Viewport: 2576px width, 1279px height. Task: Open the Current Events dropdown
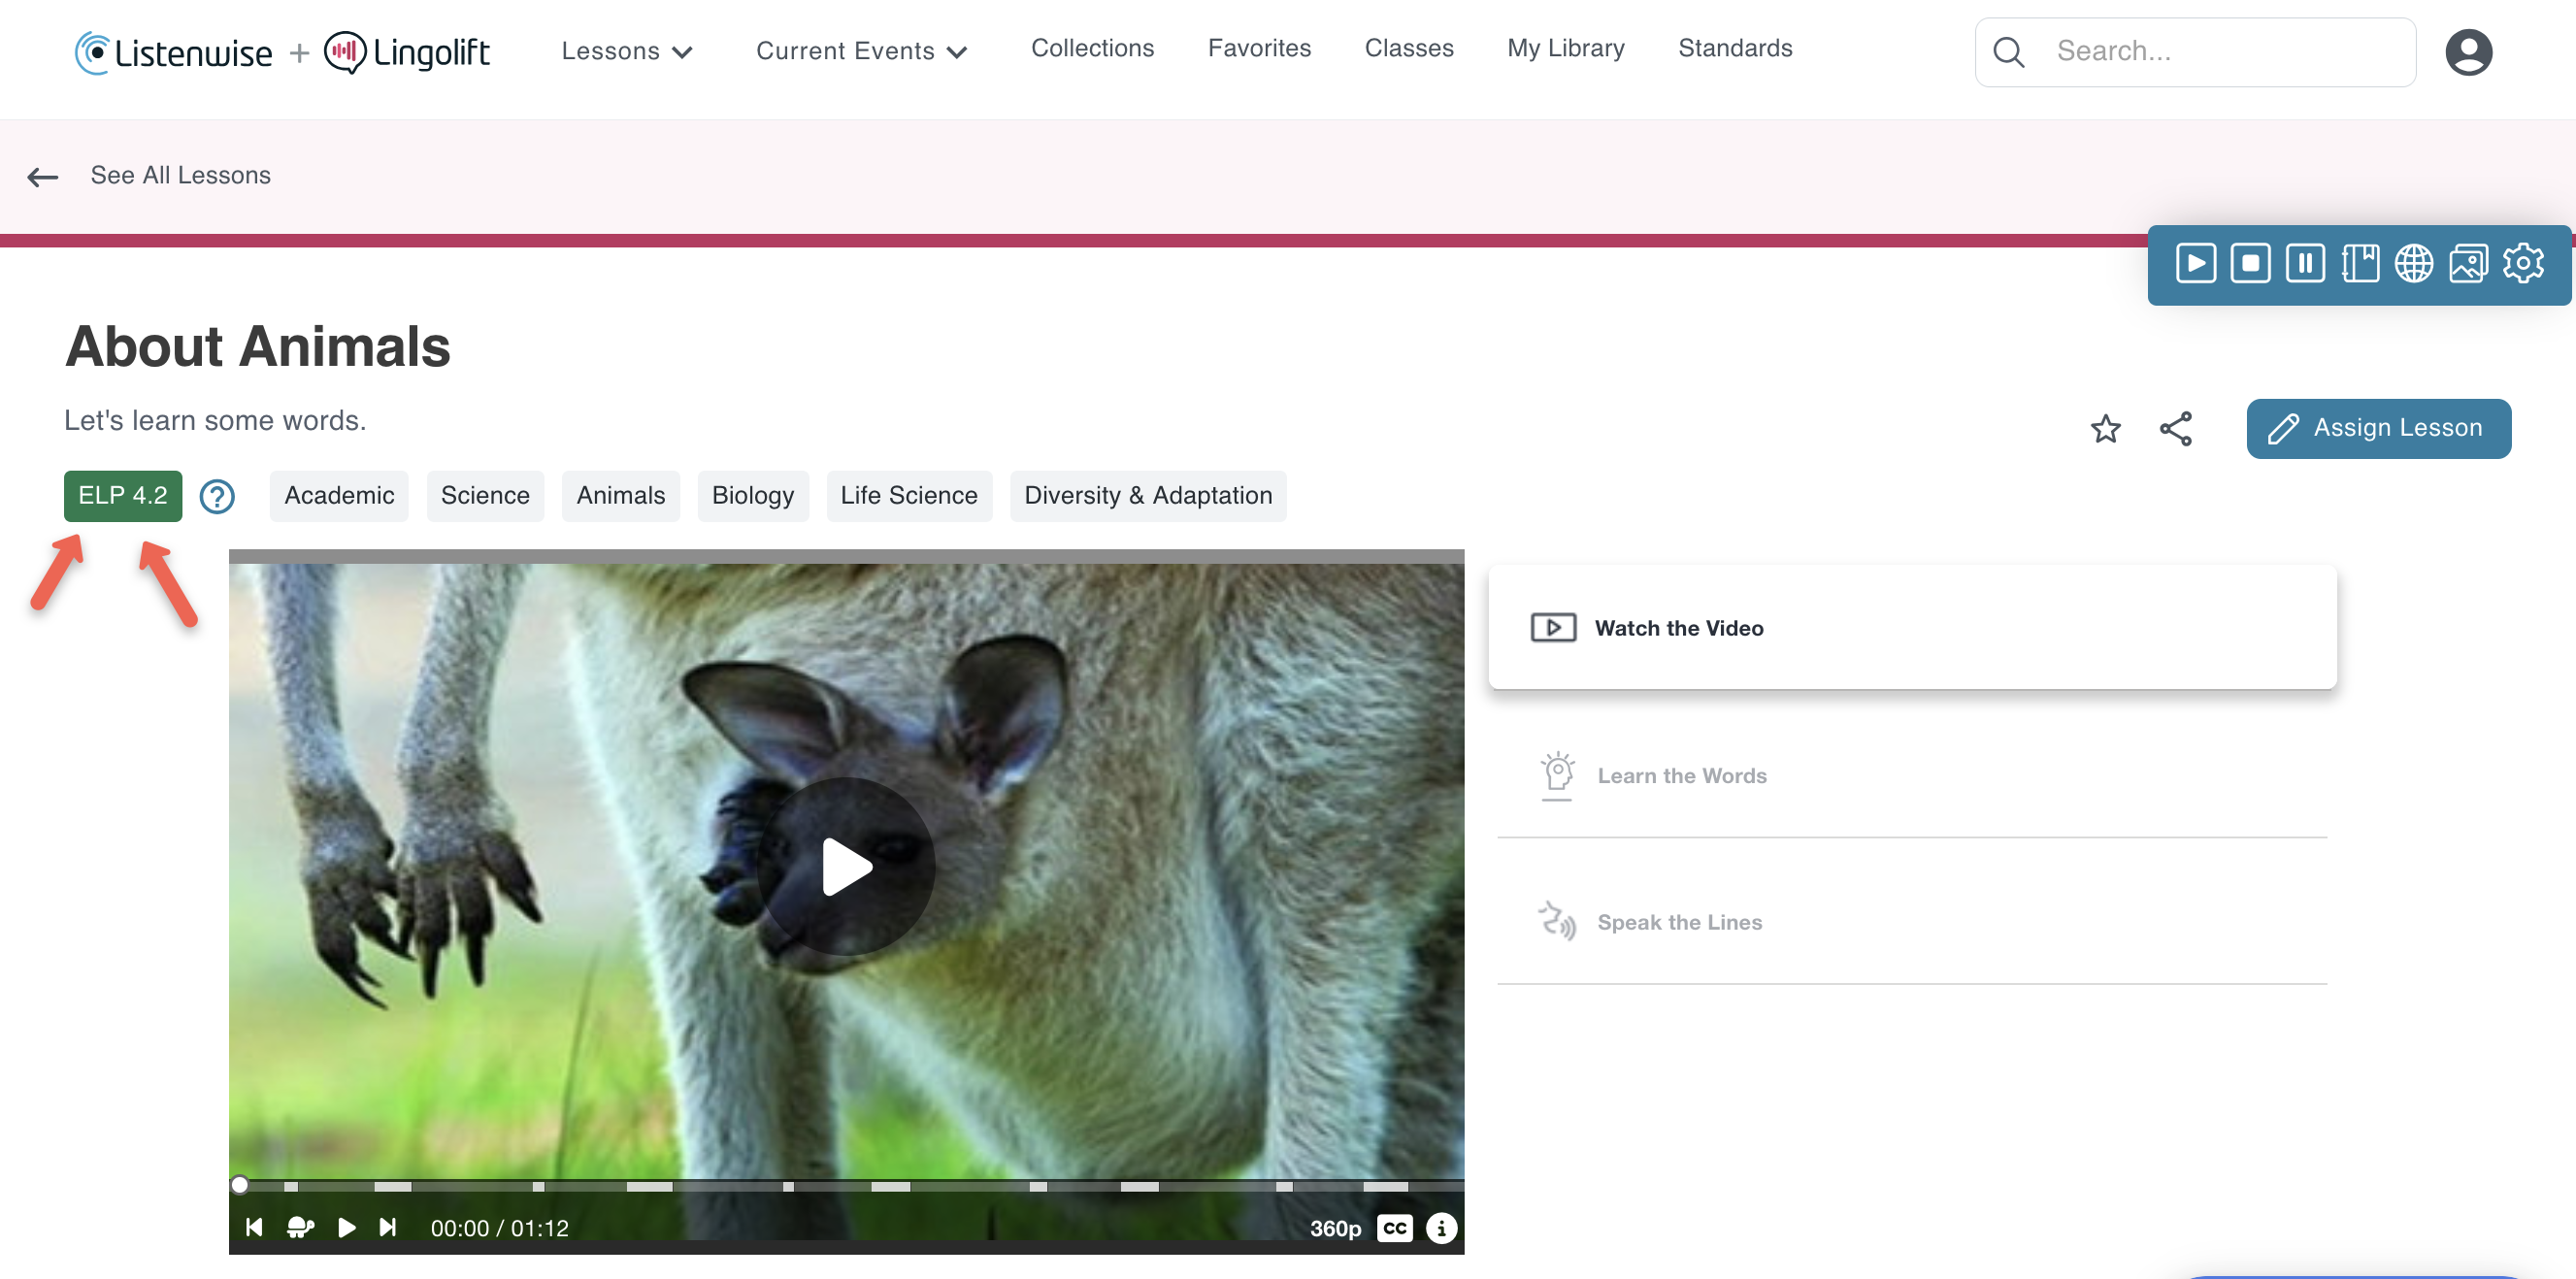click(861, 51)
